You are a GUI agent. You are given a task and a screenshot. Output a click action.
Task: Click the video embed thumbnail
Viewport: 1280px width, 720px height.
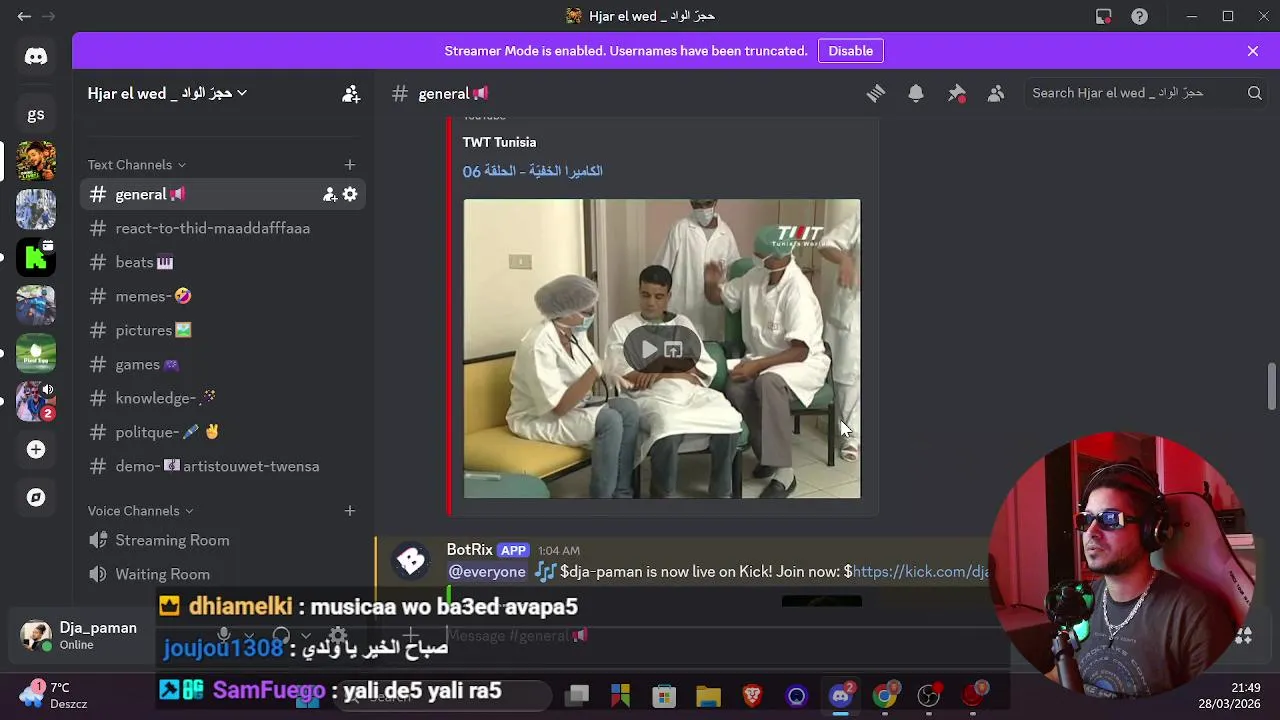[x=661, y=348]
